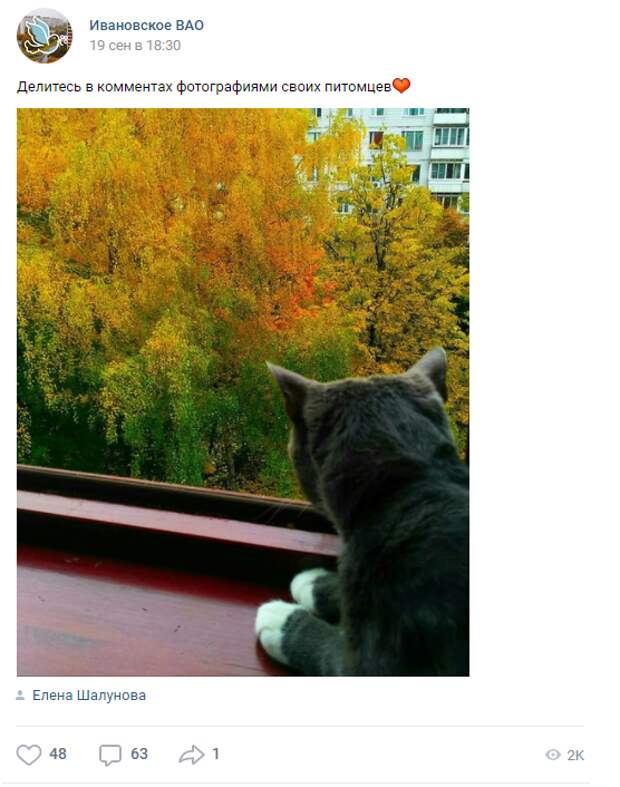Click the share count 1
Screen dimensions: 620x787
pyautogui.click(x=216, y=754)
